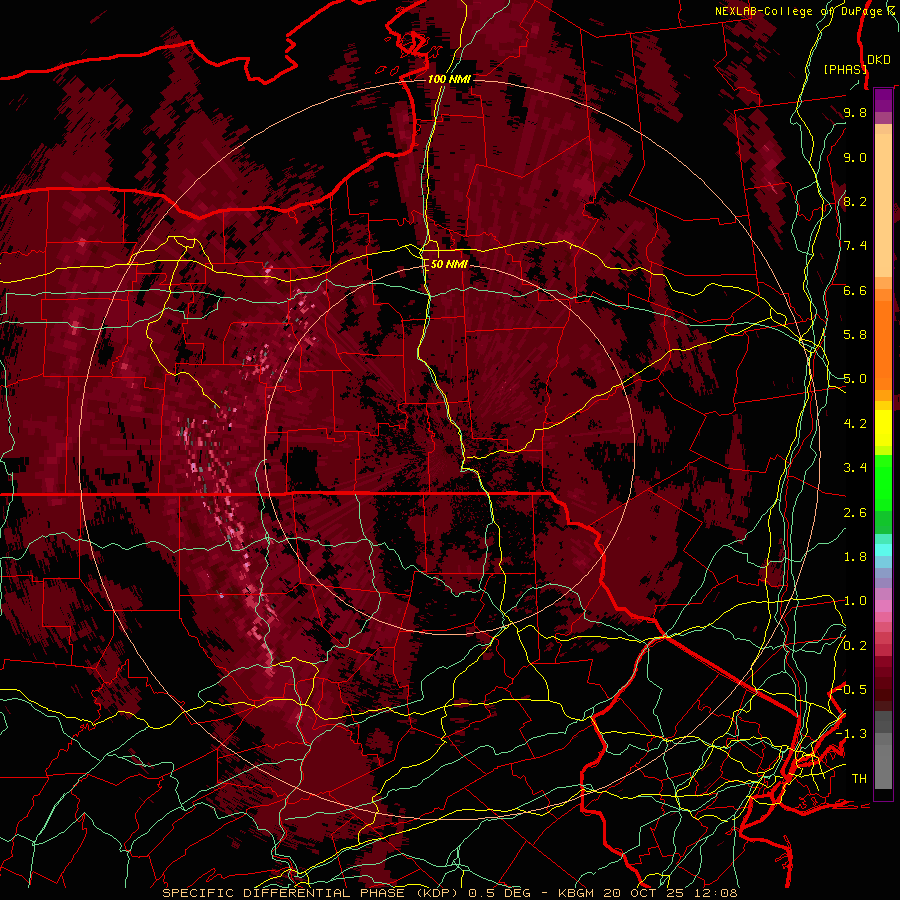The height and width of the screenshot is (900, 900).
Task: Click the 6.6 value on the color scale
Action: [x=855, y=290]
